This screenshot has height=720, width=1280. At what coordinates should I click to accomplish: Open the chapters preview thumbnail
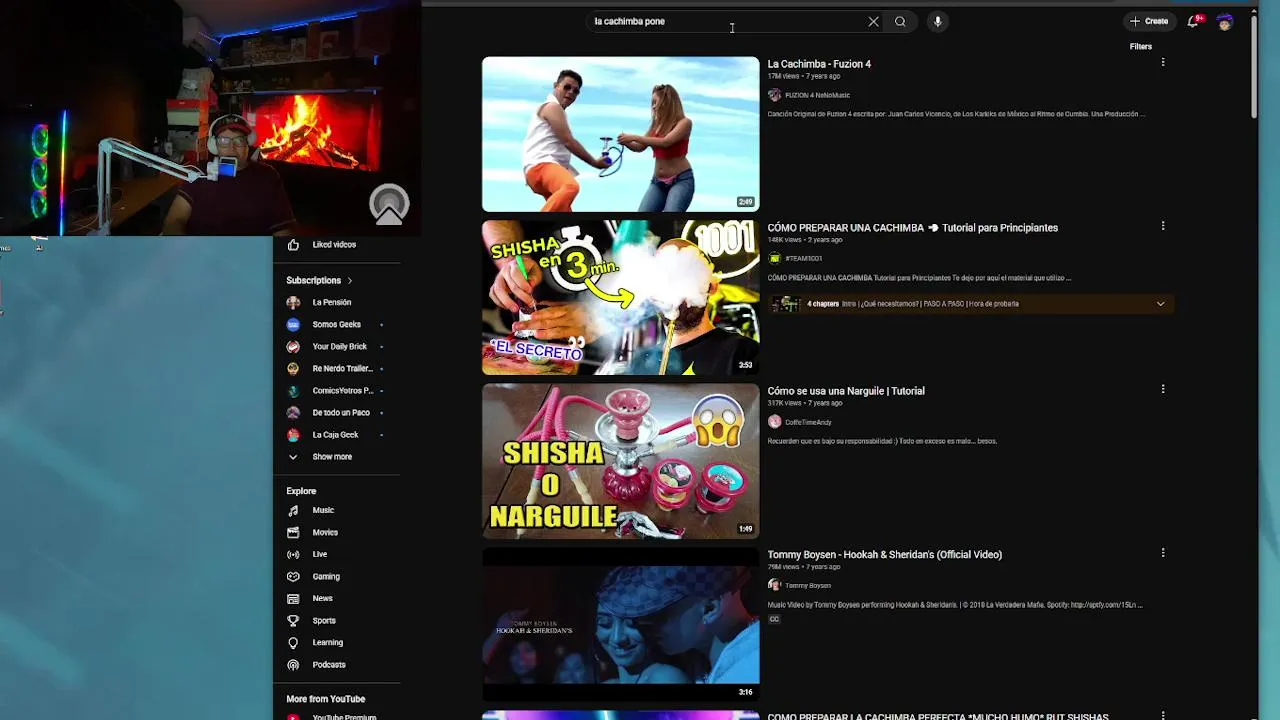click(x=785, y=304)
